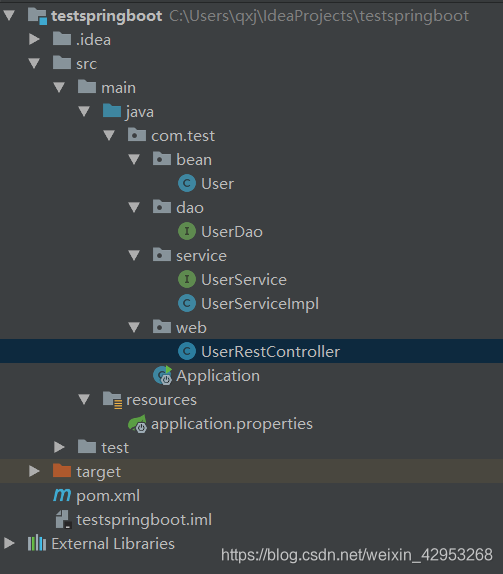Collapse the resources folder arrow
This screenshot has width=503, height=574.
(x=84, y=399)
